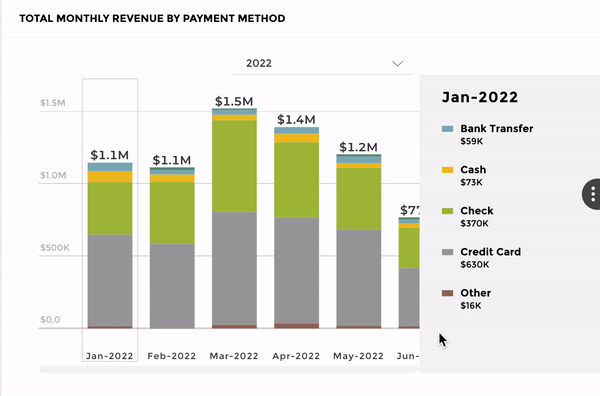
Task: Click the gray Credit Card legend swatch
Action: pyautogui.click(x=447, y=252)
